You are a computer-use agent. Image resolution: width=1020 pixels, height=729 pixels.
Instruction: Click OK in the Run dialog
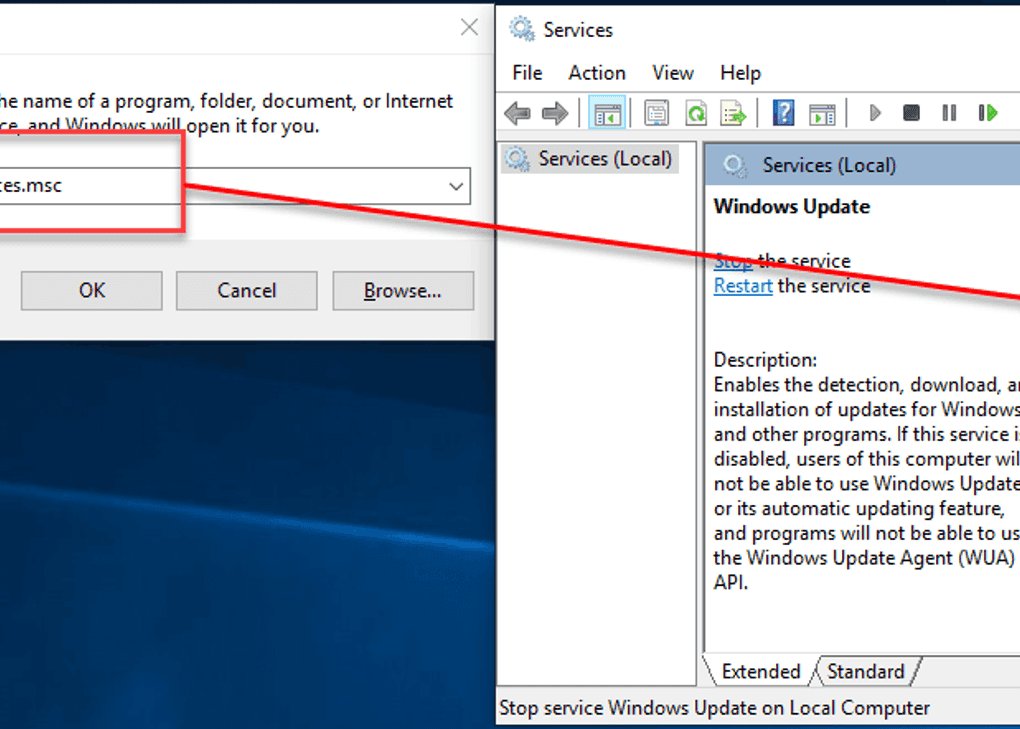[x=92, y=291]
